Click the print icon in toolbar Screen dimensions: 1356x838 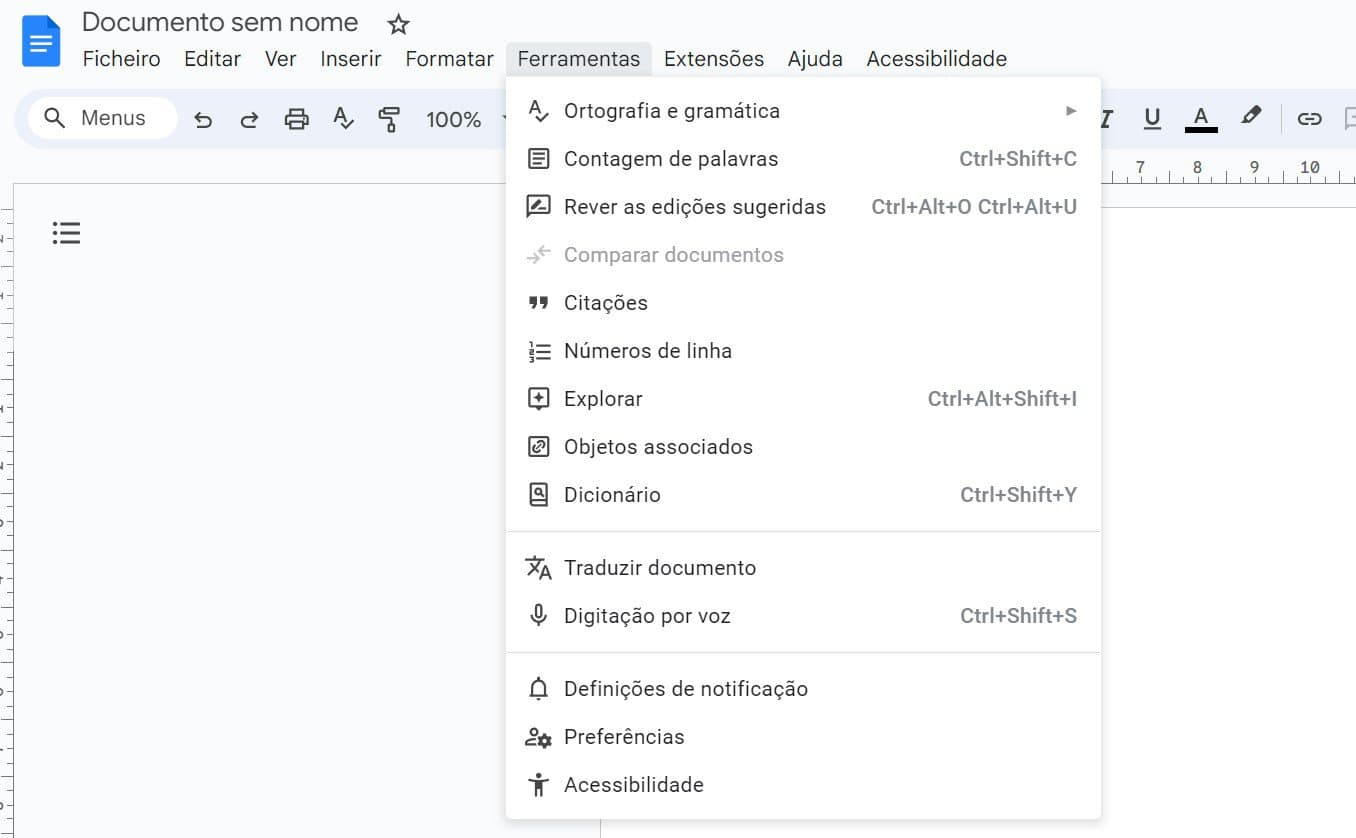tap(296, 119)
